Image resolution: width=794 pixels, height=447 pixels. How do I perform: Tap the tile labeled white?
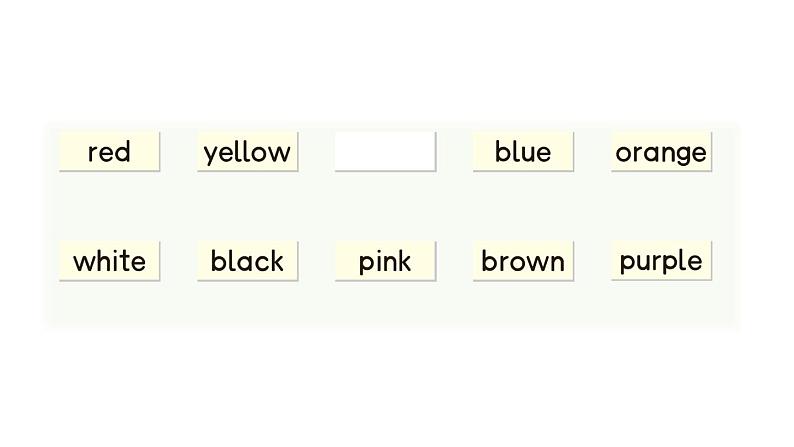tap(109, 261)
